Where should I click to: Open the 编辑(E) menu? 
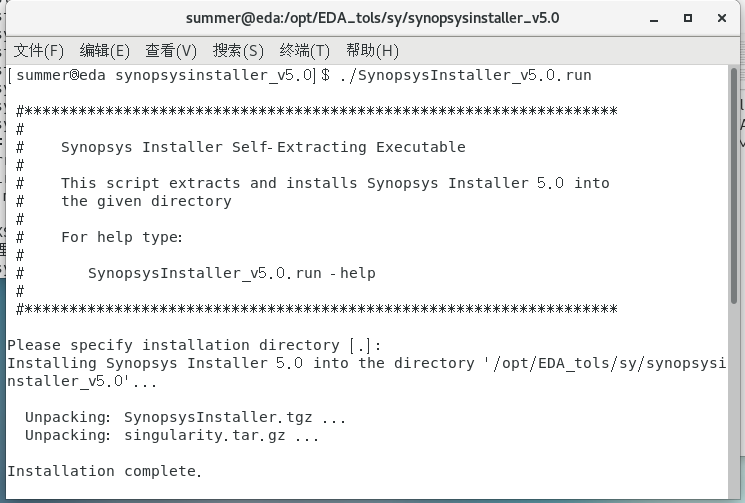[105, 51]
